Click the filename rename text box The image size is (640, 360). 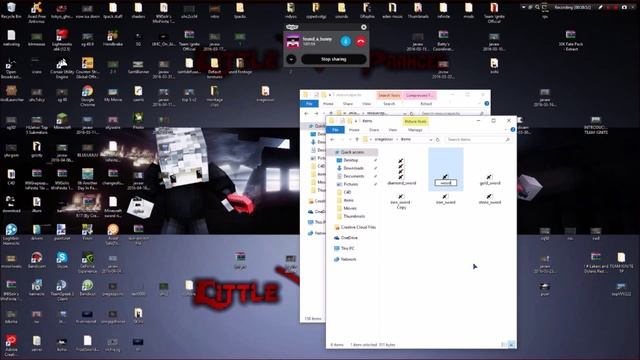[445, 183]
